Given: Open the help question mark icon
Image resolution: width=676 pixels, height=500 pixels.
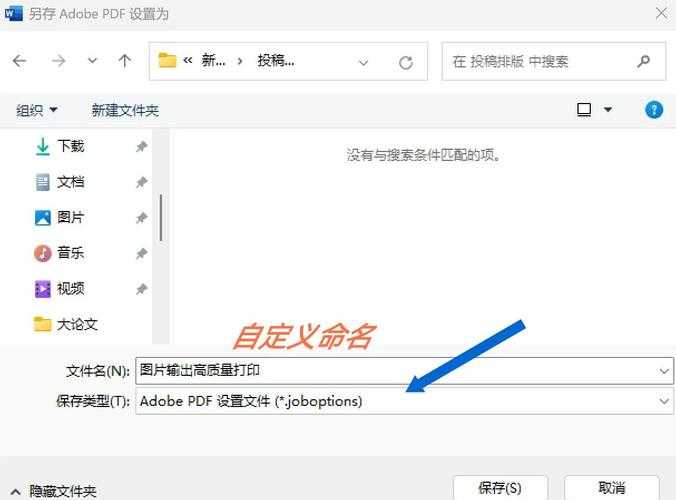Looking at the screenshot, I should click(654, 110).
